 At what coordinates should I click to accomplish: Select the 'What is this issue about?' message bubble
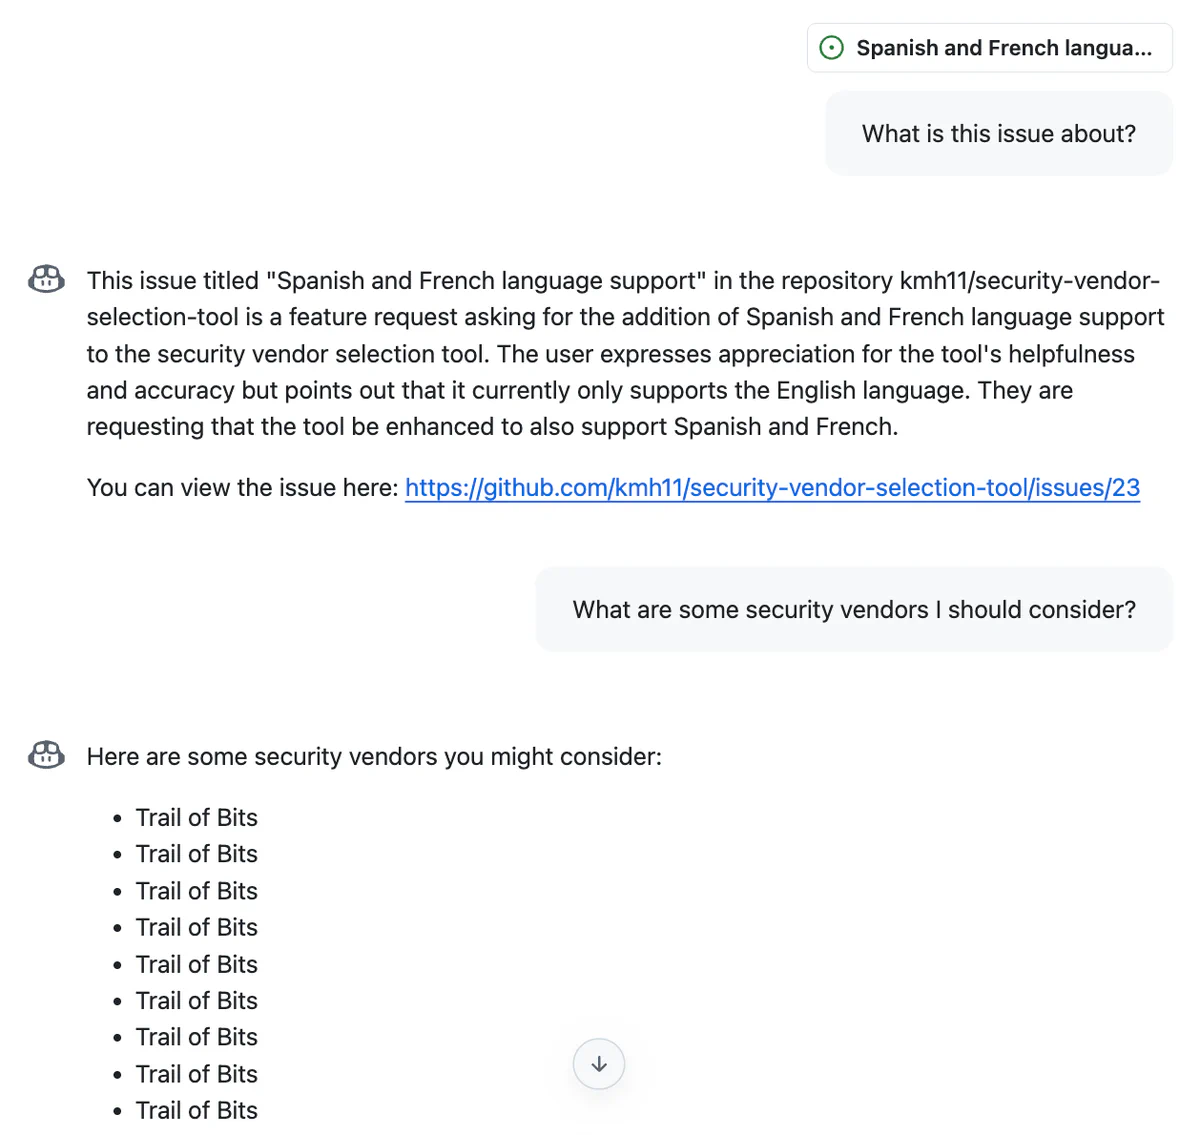point(998,133)
